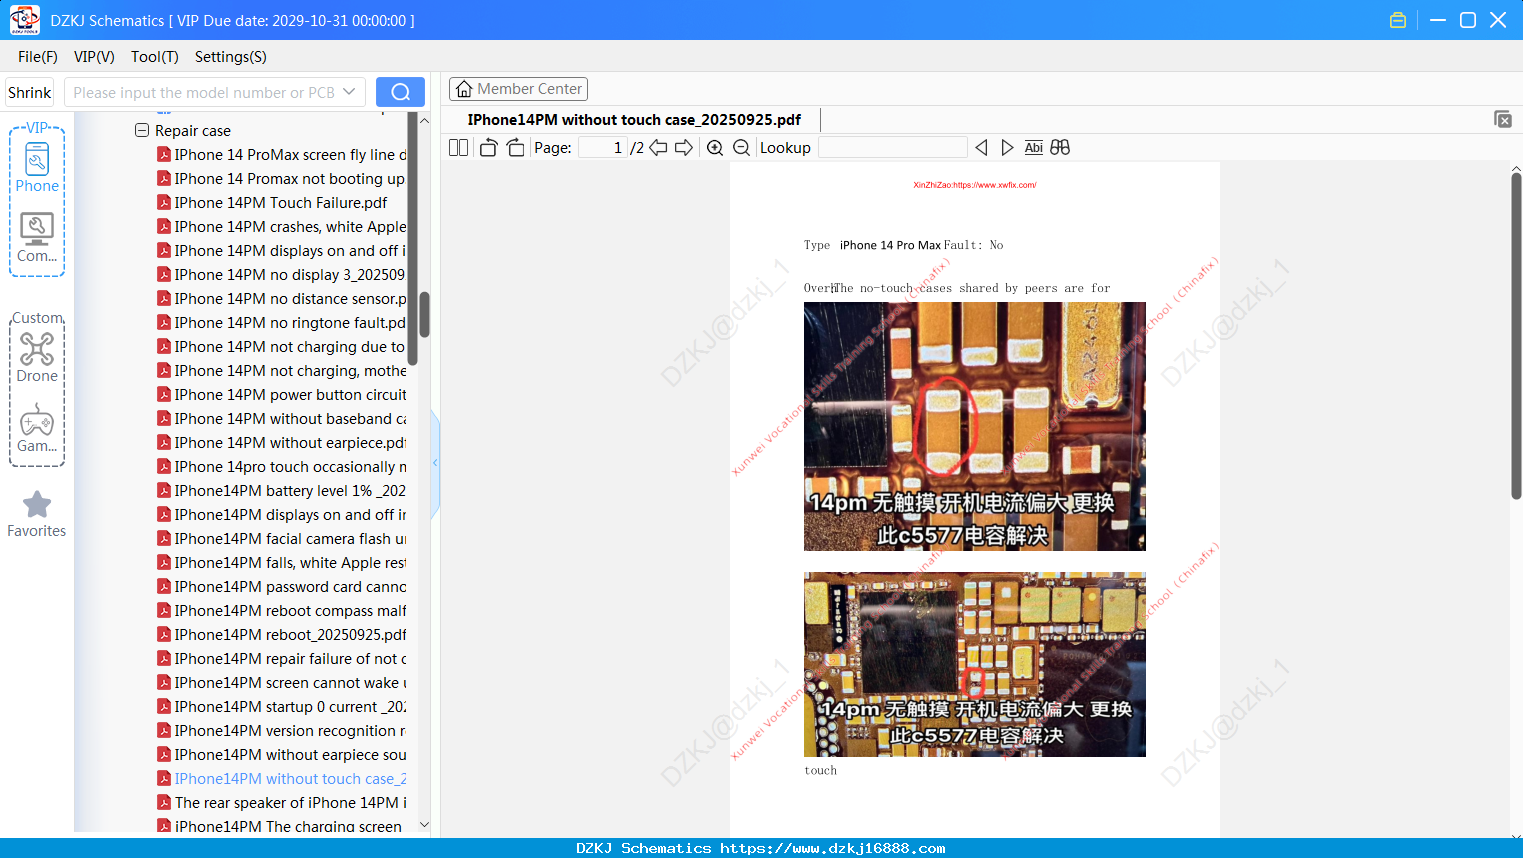Image resolution: width=1523 pixels, height=858 pixels.
Task: Collapse the Repair case tree node
Action: [142, 130]
